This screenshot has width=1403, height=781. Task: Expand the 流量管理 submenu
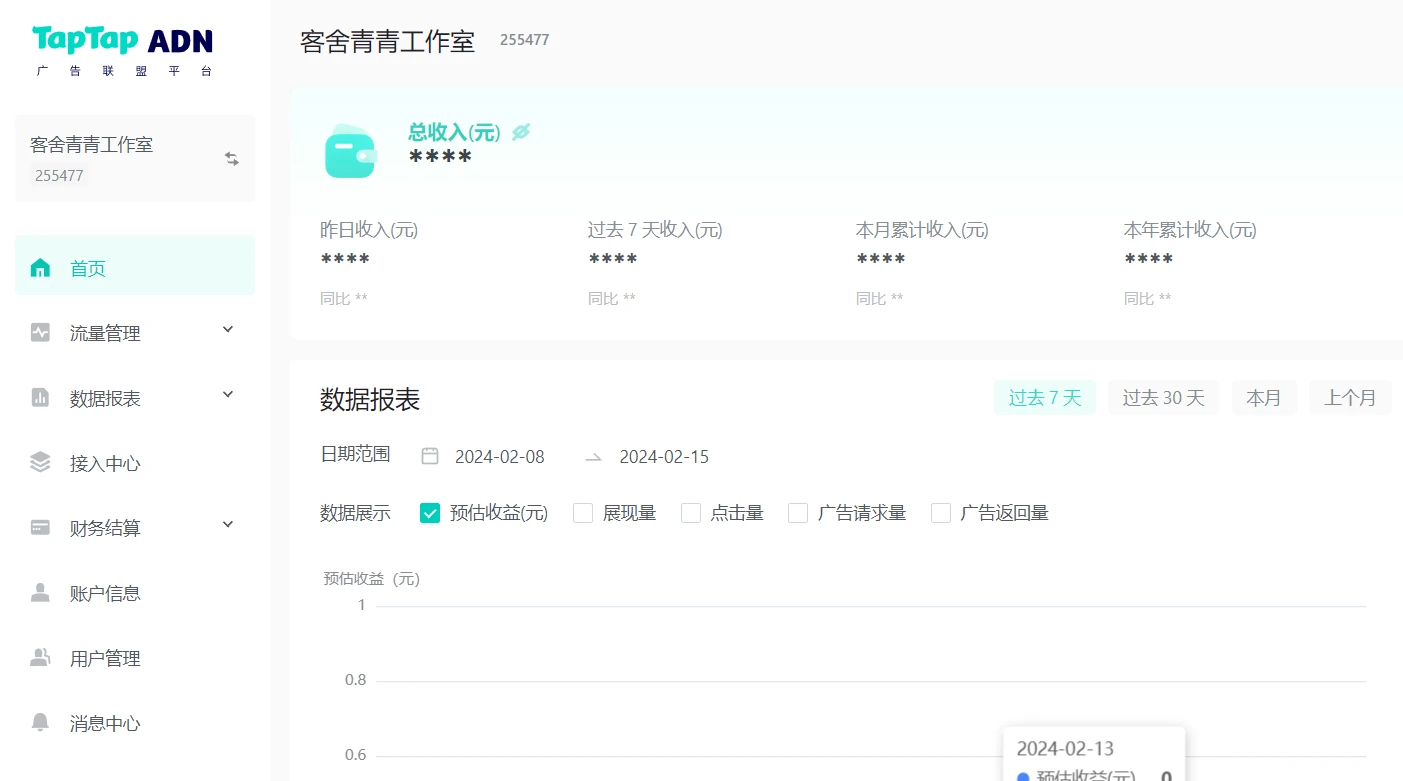(x=227, y=329)
